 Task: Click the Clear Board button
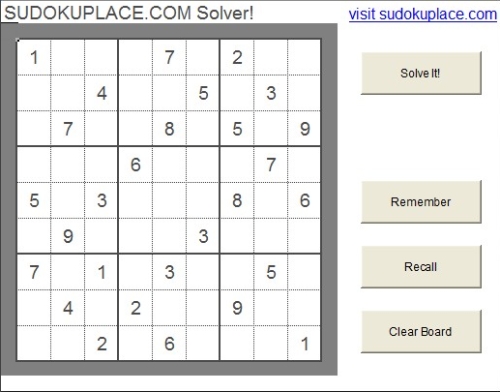click(421, 331)
